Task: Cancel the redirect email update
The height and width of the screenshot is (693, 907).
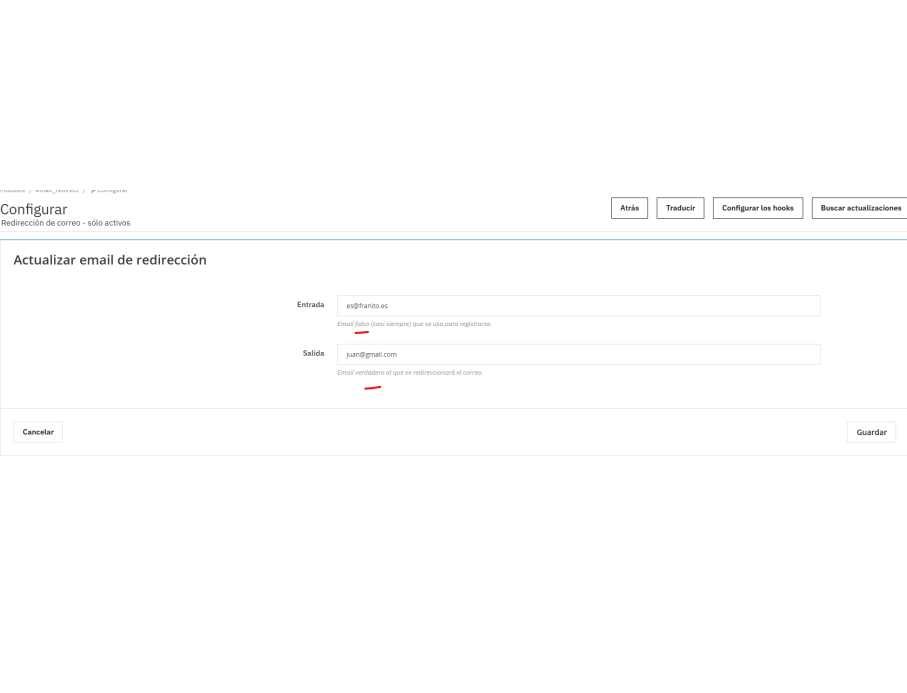Action: 38,432
